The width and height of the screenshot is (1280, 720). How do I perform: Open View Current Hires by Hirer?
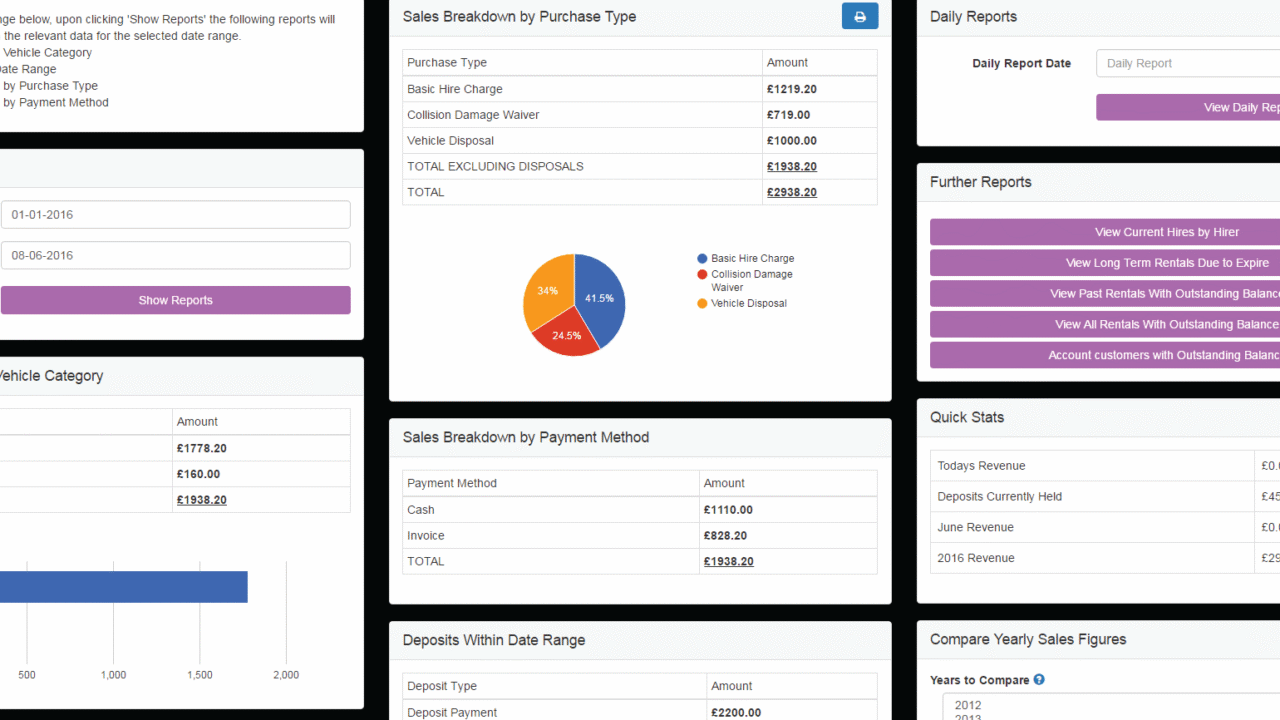[1166, 232]
